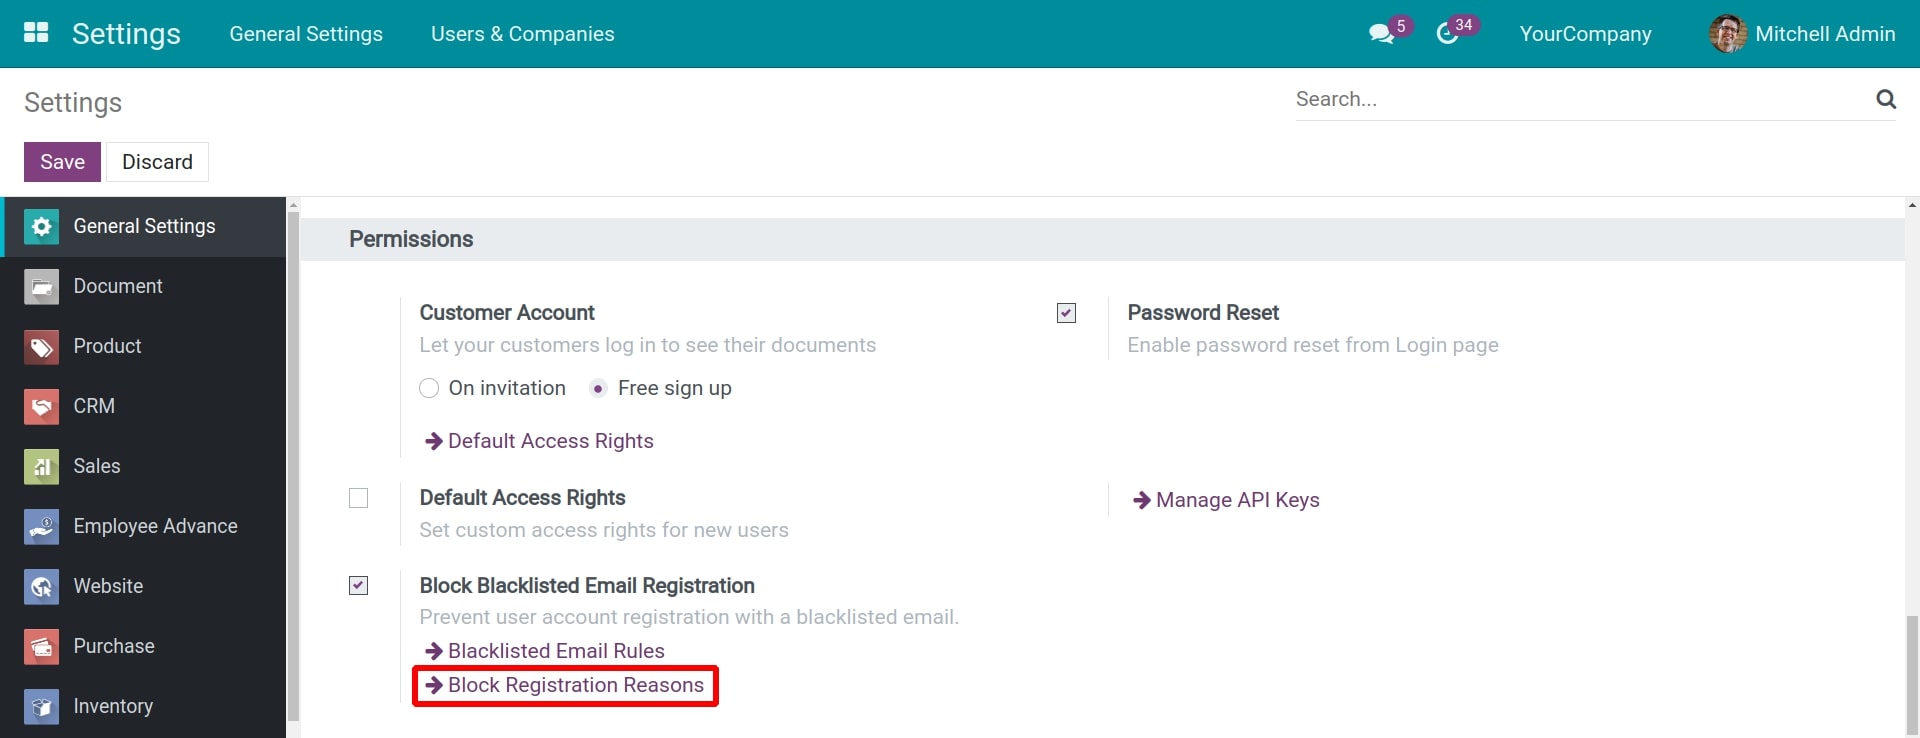Switch to General Settings menu item
The image size is (1920, 738).
(305, 33)
